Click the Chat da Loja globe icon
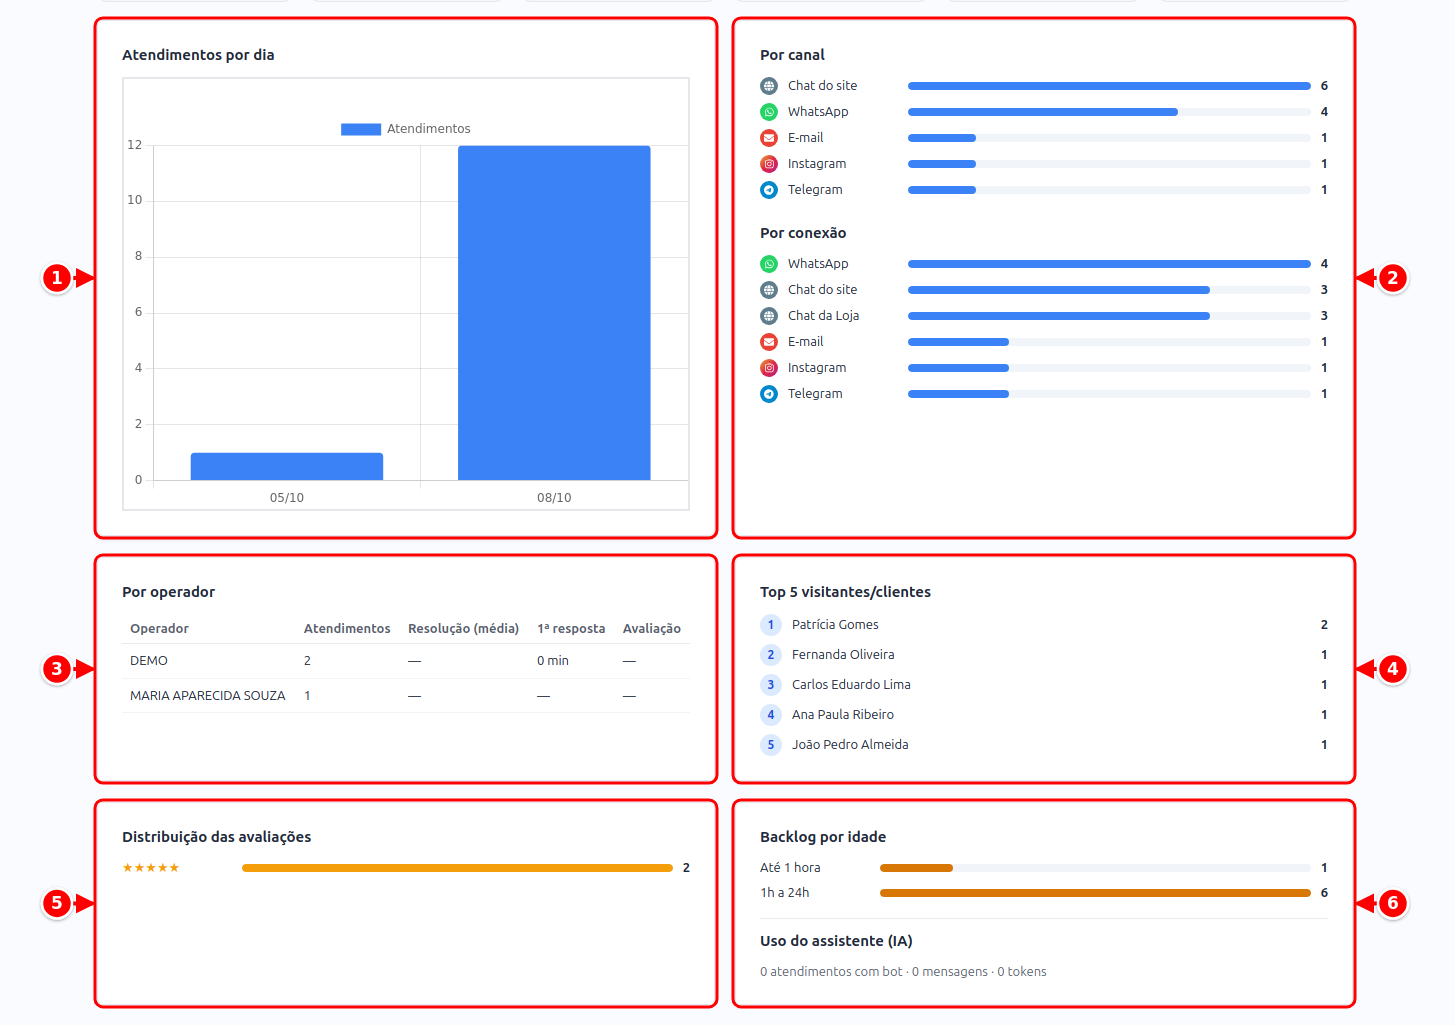Viewport: 1455px width, 1025px height. (x=769, y=316)
